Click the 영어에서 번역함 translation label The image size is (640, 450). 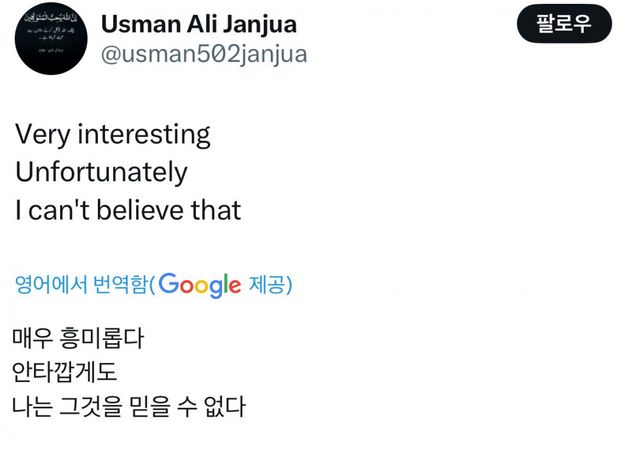point(81,286)
